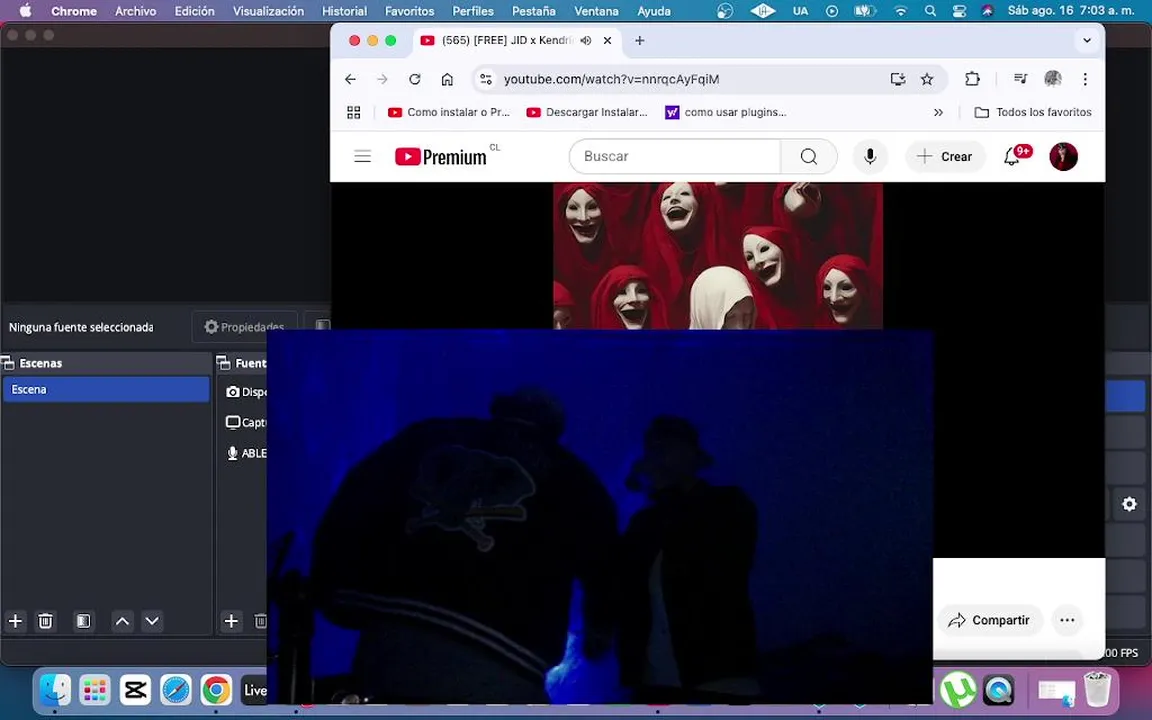The image size is (1152, 720).
Task: Open the Archivo menu
Action: coord(135,11)
